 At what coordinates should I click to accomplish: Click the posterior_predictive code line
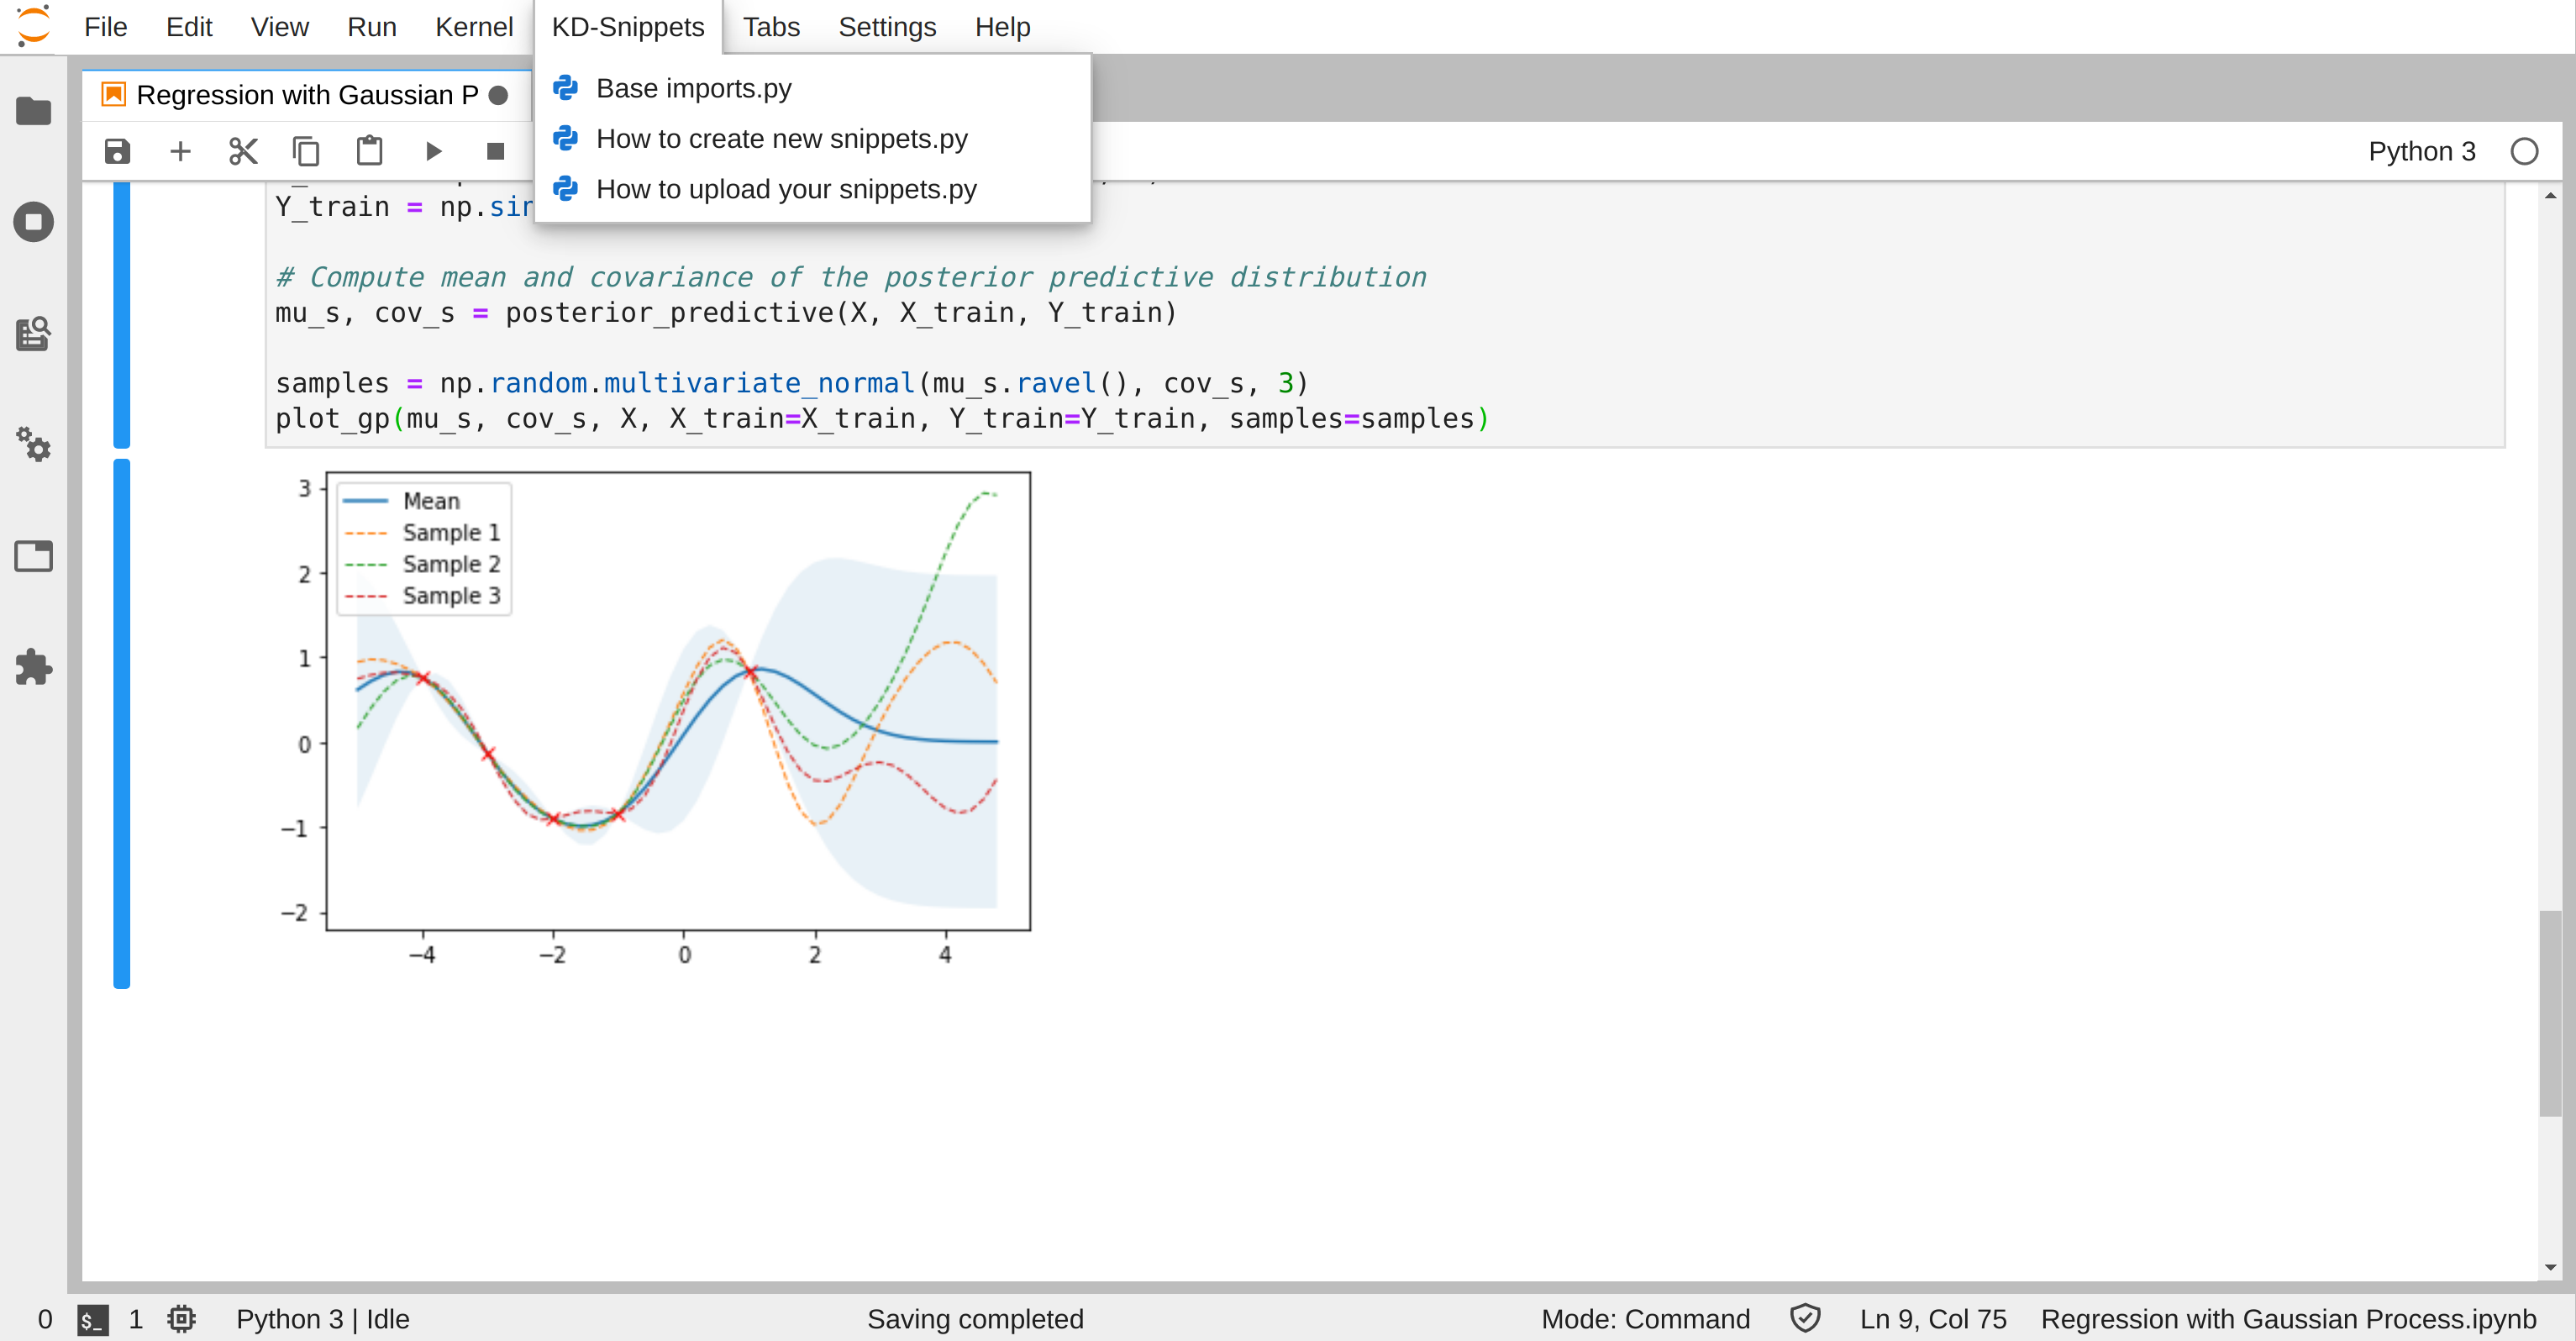tap(726, 313)
